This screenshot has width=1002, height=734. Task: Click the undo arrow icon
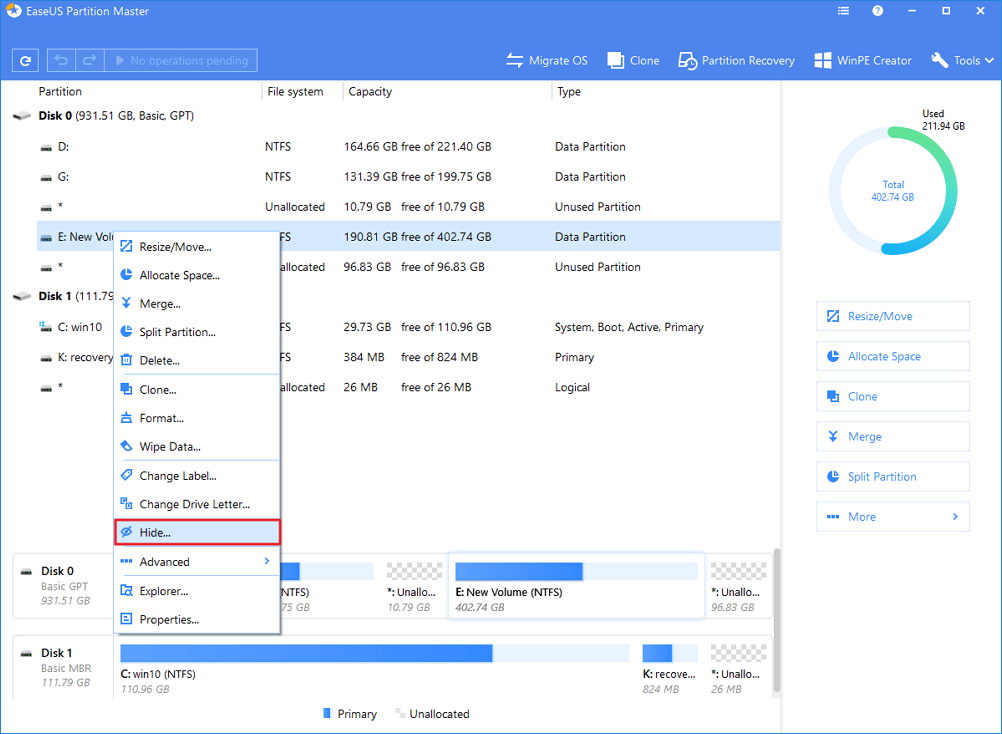(61, 61)
